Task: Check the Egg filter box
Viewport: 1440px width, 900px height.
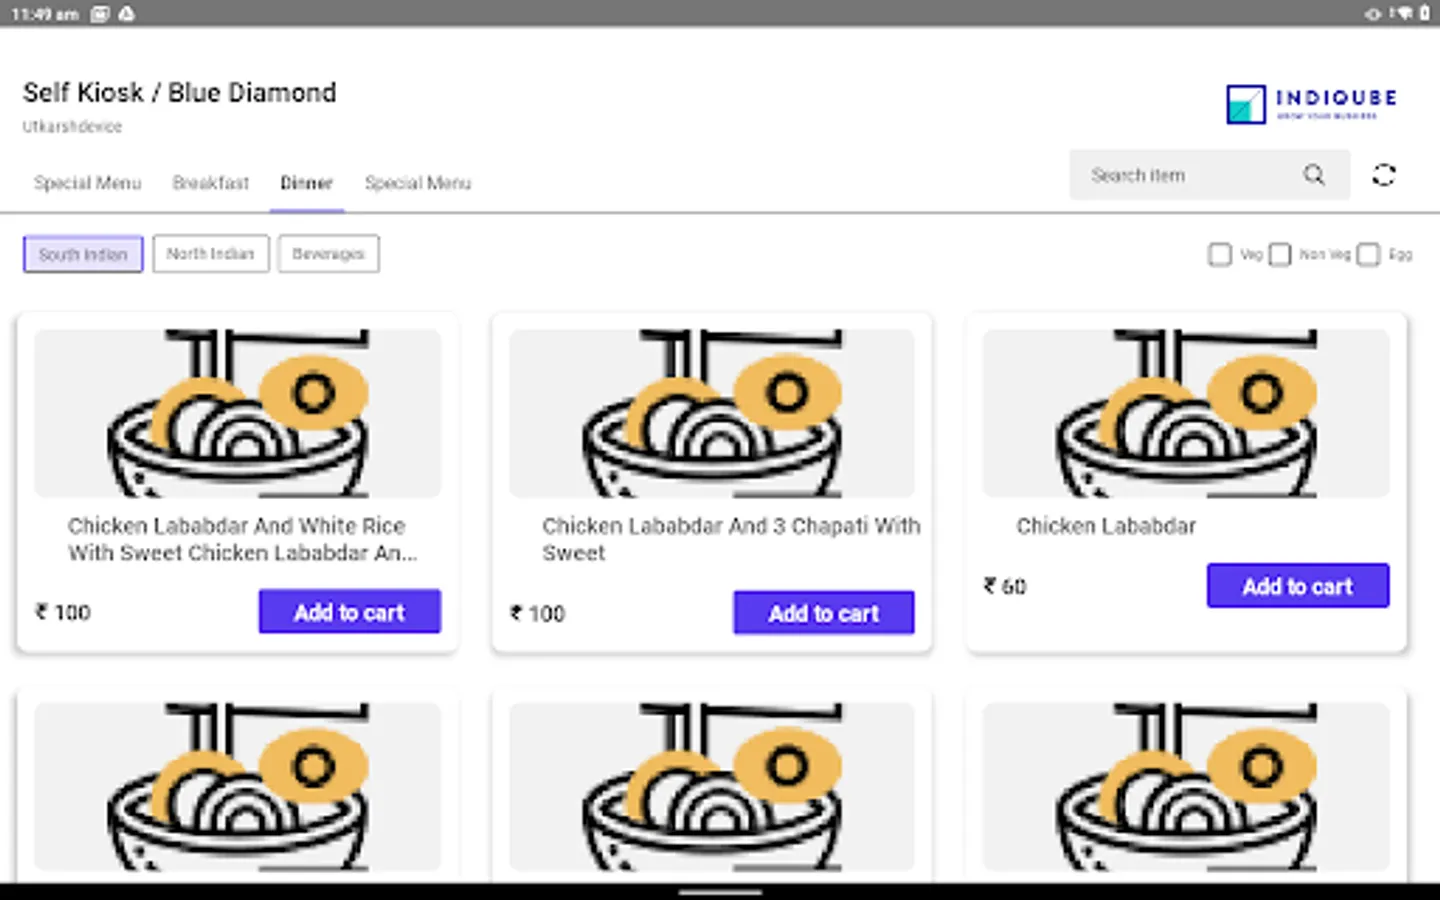Action: tap(1369, 255)
